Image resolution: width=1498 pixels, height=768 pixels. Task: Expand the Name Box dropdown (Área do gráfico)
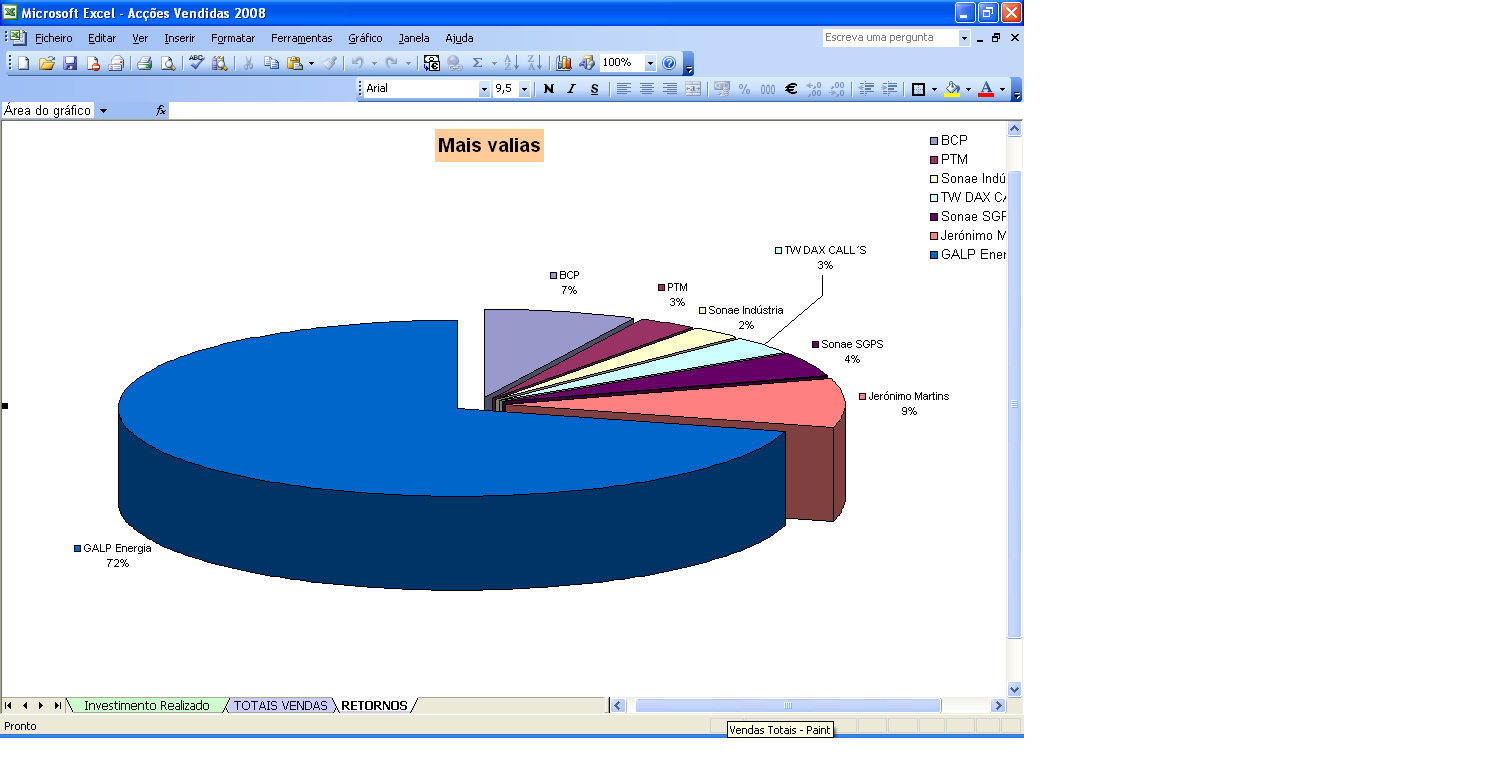pyautogui.click(x=103, y=111)
